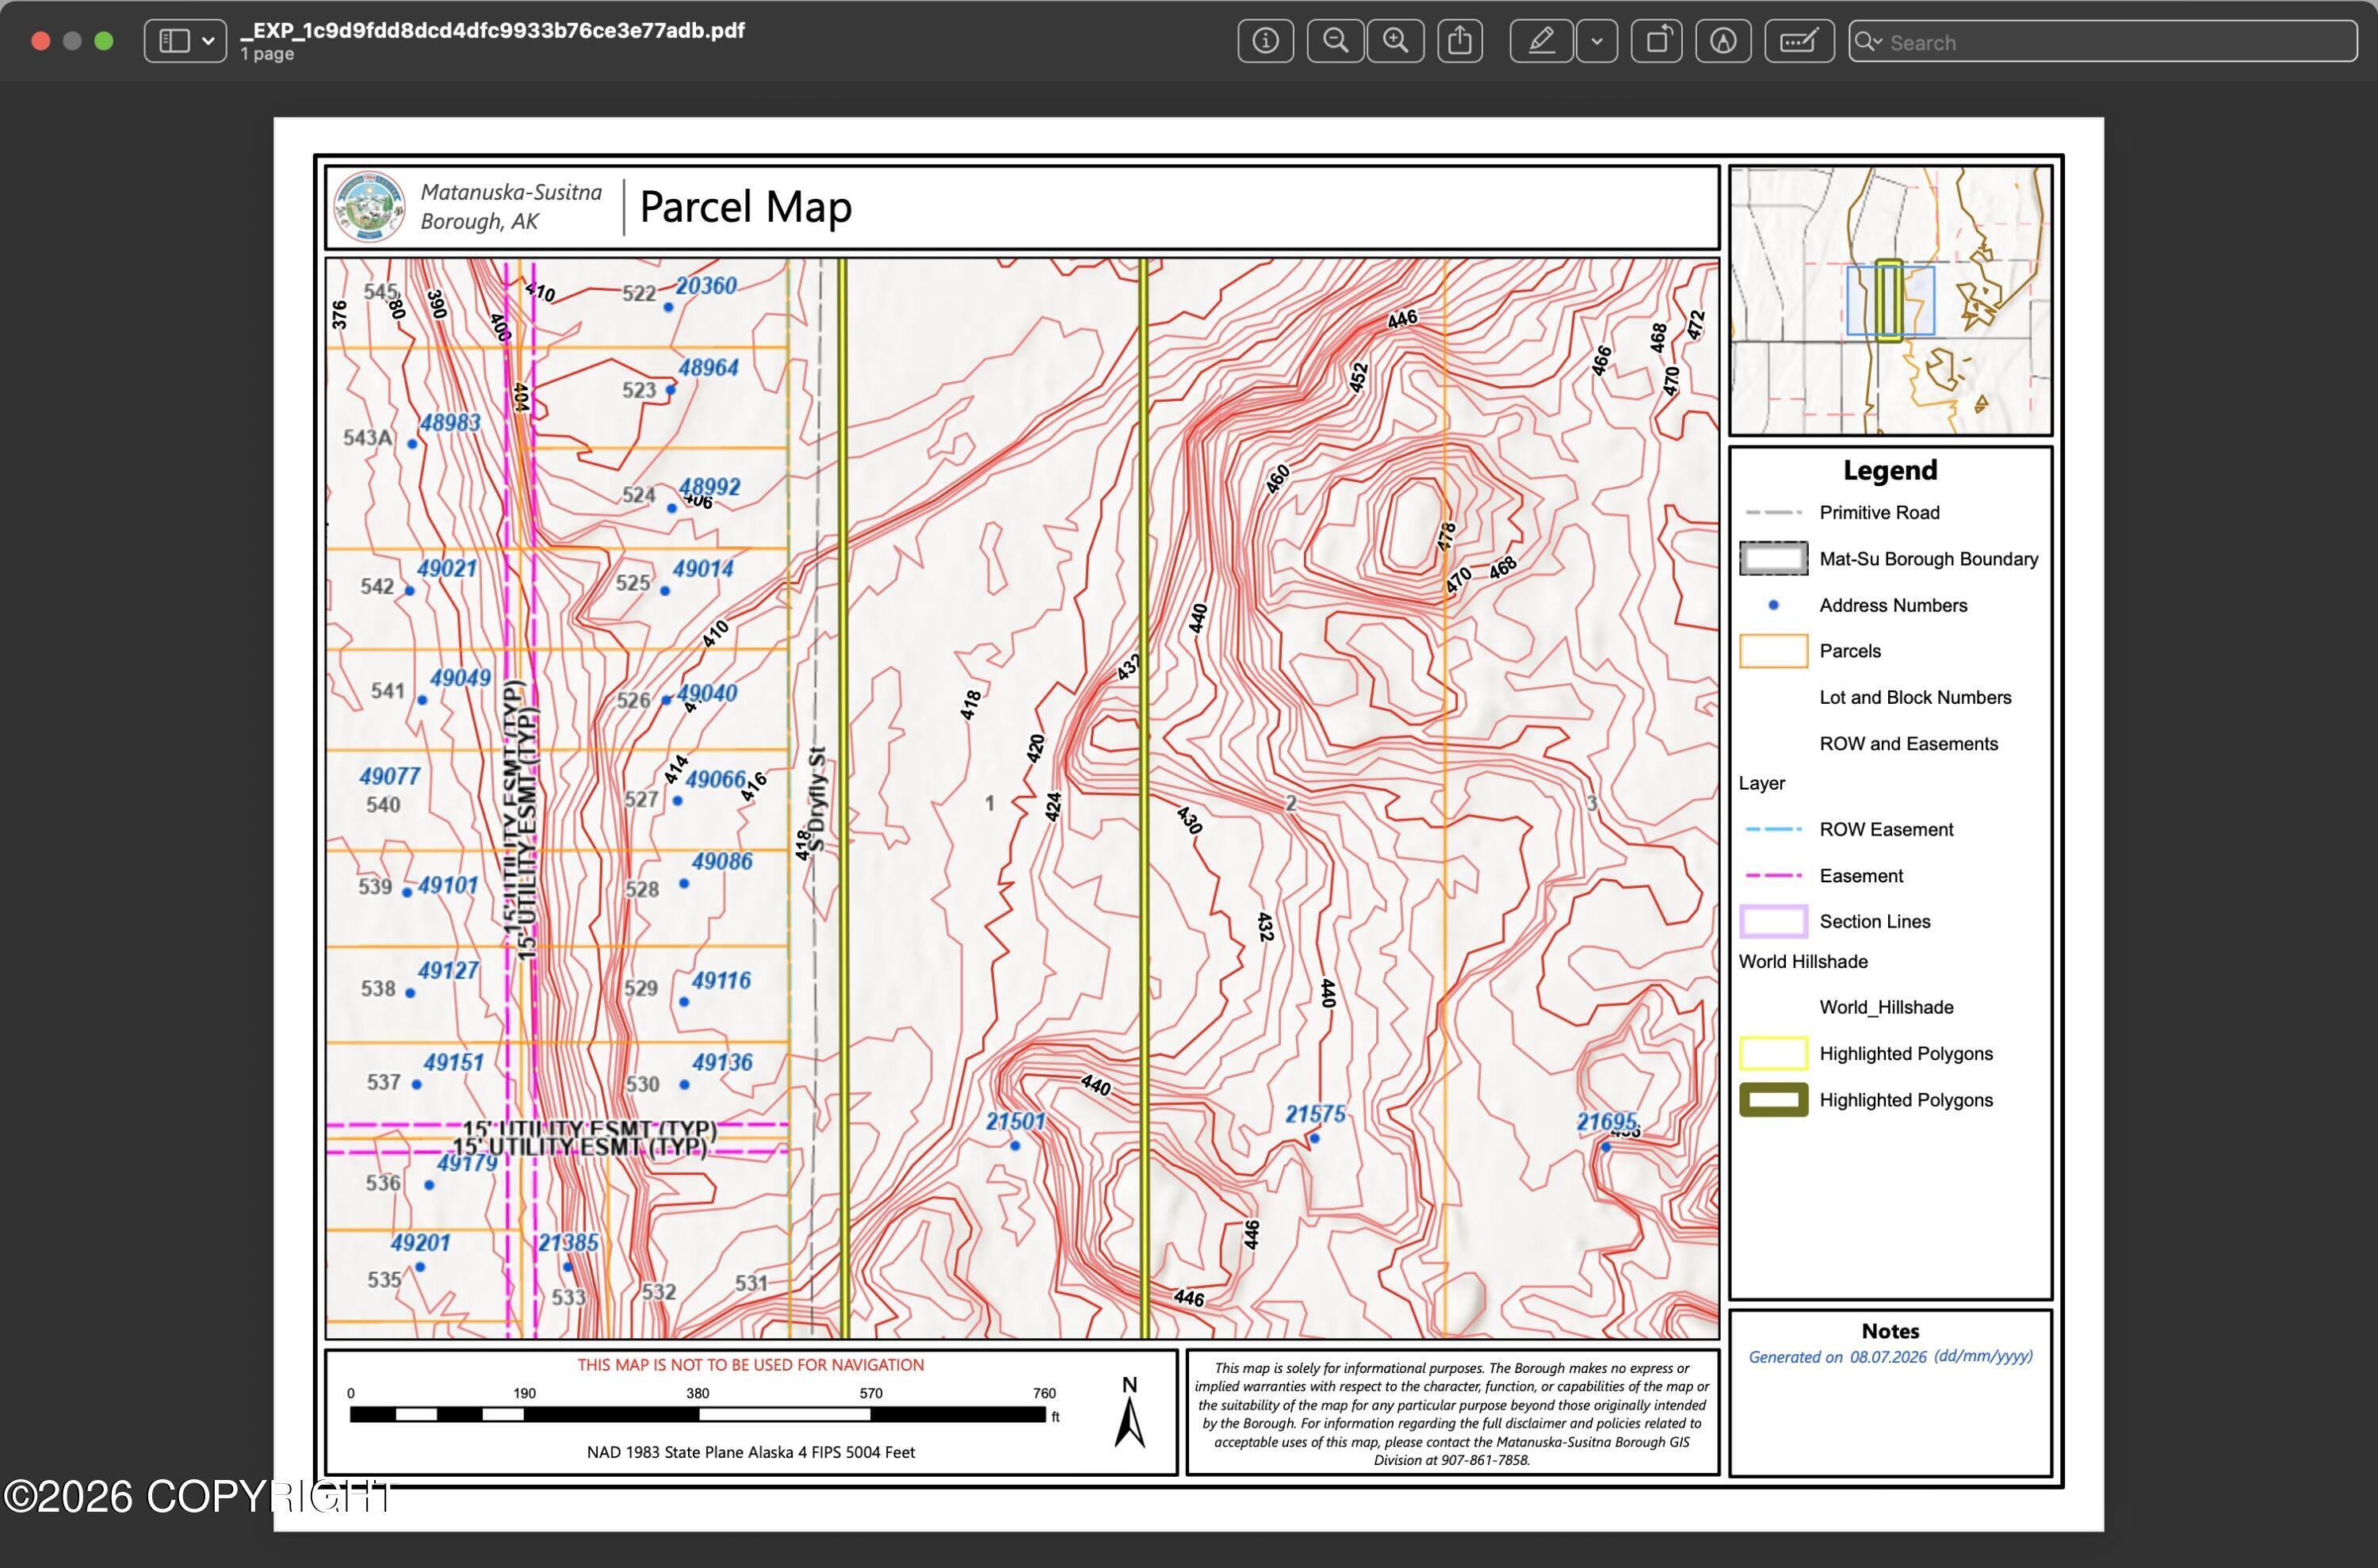
Task: Click the ROW and Easements label
Action: (x=1908, y=744)
